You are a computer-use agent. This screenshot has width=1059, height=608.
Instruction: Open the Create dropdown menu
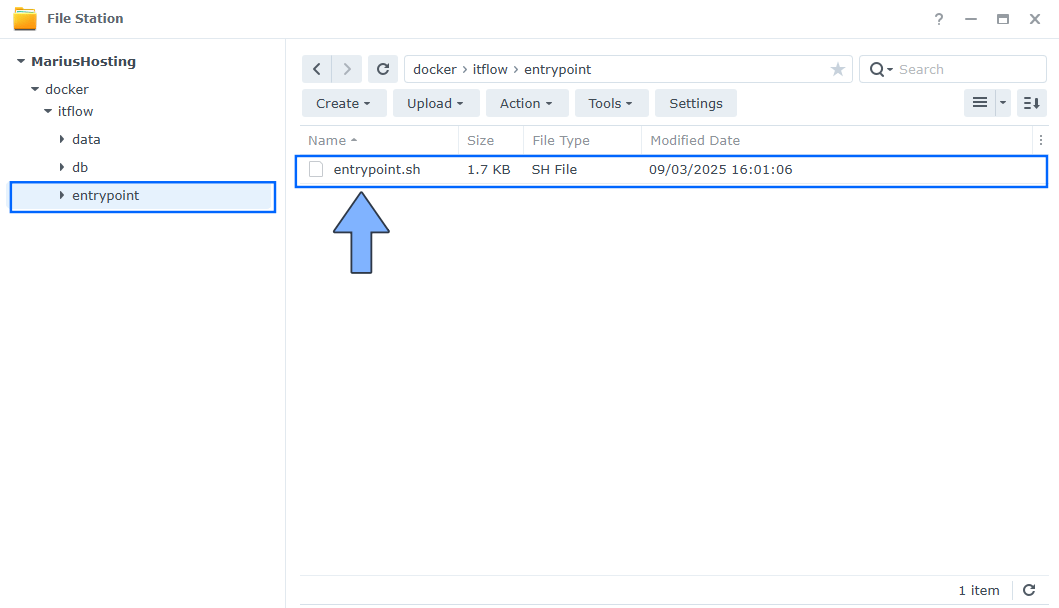pyautogui.click(x=344, y=103)
